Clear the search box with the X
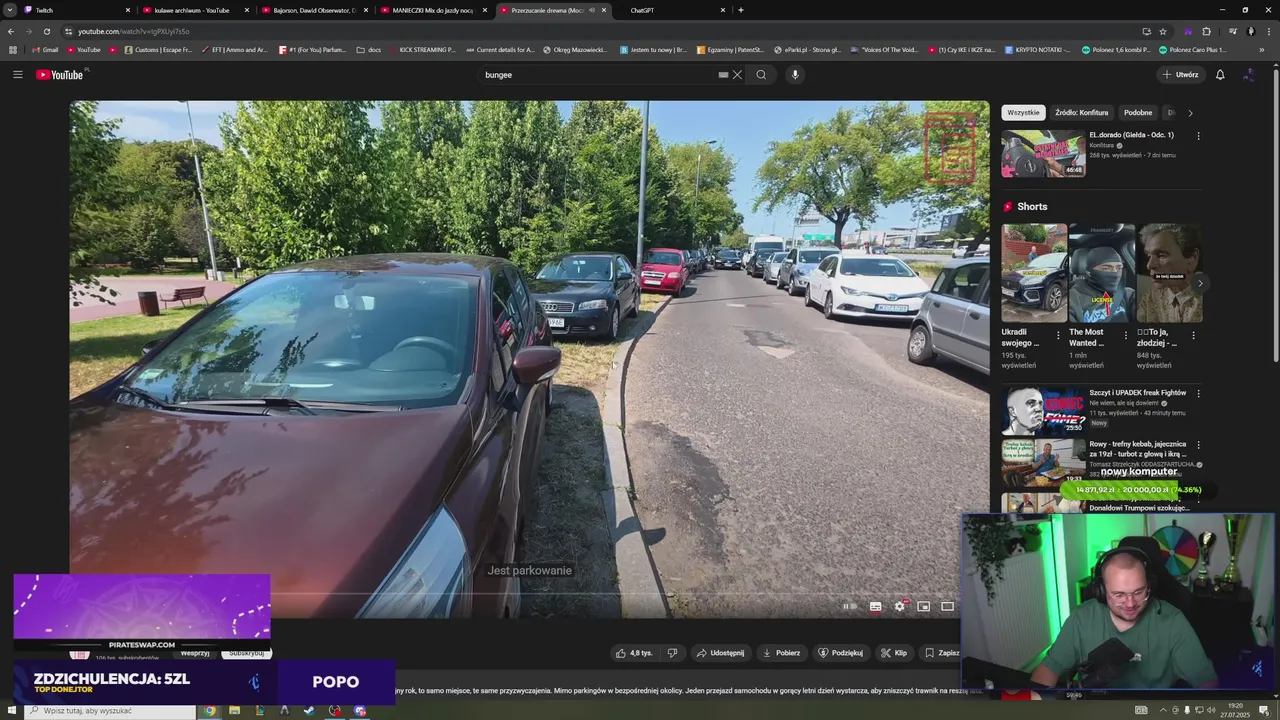This screenshot has height=720, width=1280. pyautogui.click(x=737, y=74)
